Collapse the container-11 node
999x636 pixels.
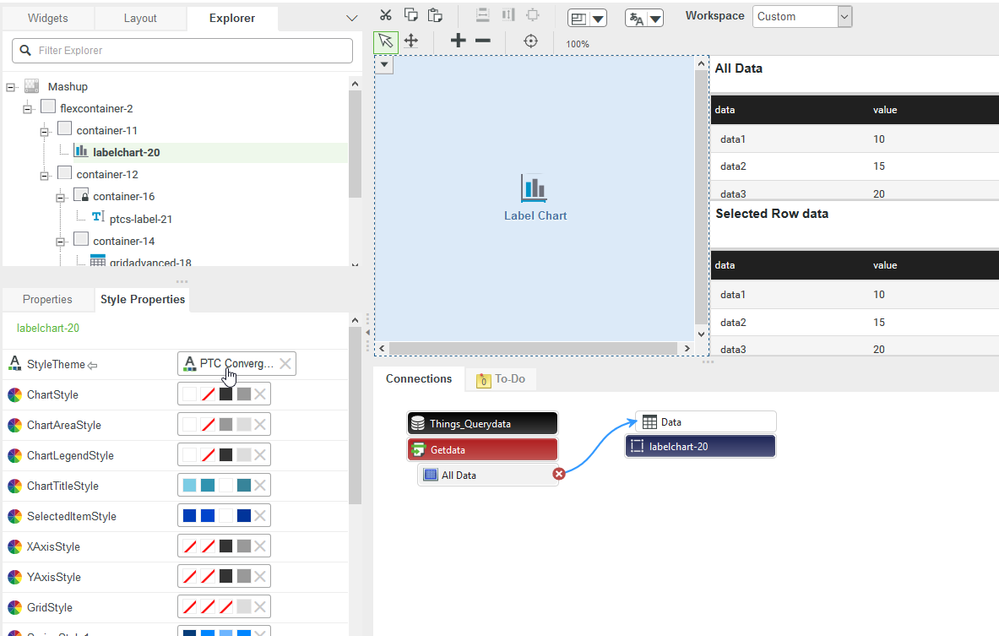point(44,131)
